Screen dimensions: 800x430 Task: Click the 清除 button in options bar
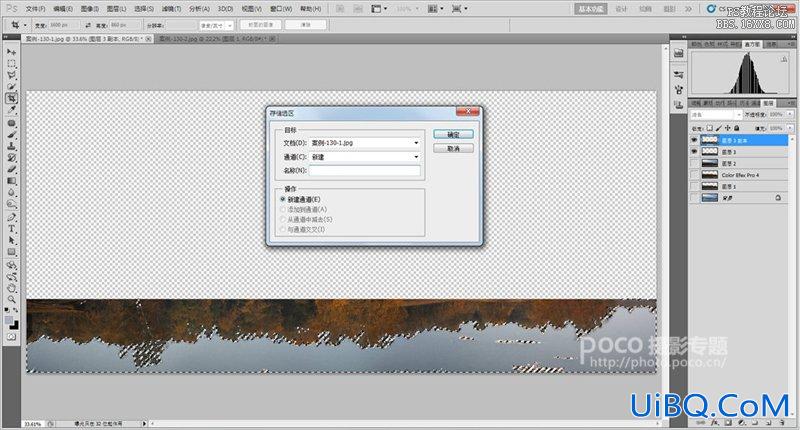[305, 24]
